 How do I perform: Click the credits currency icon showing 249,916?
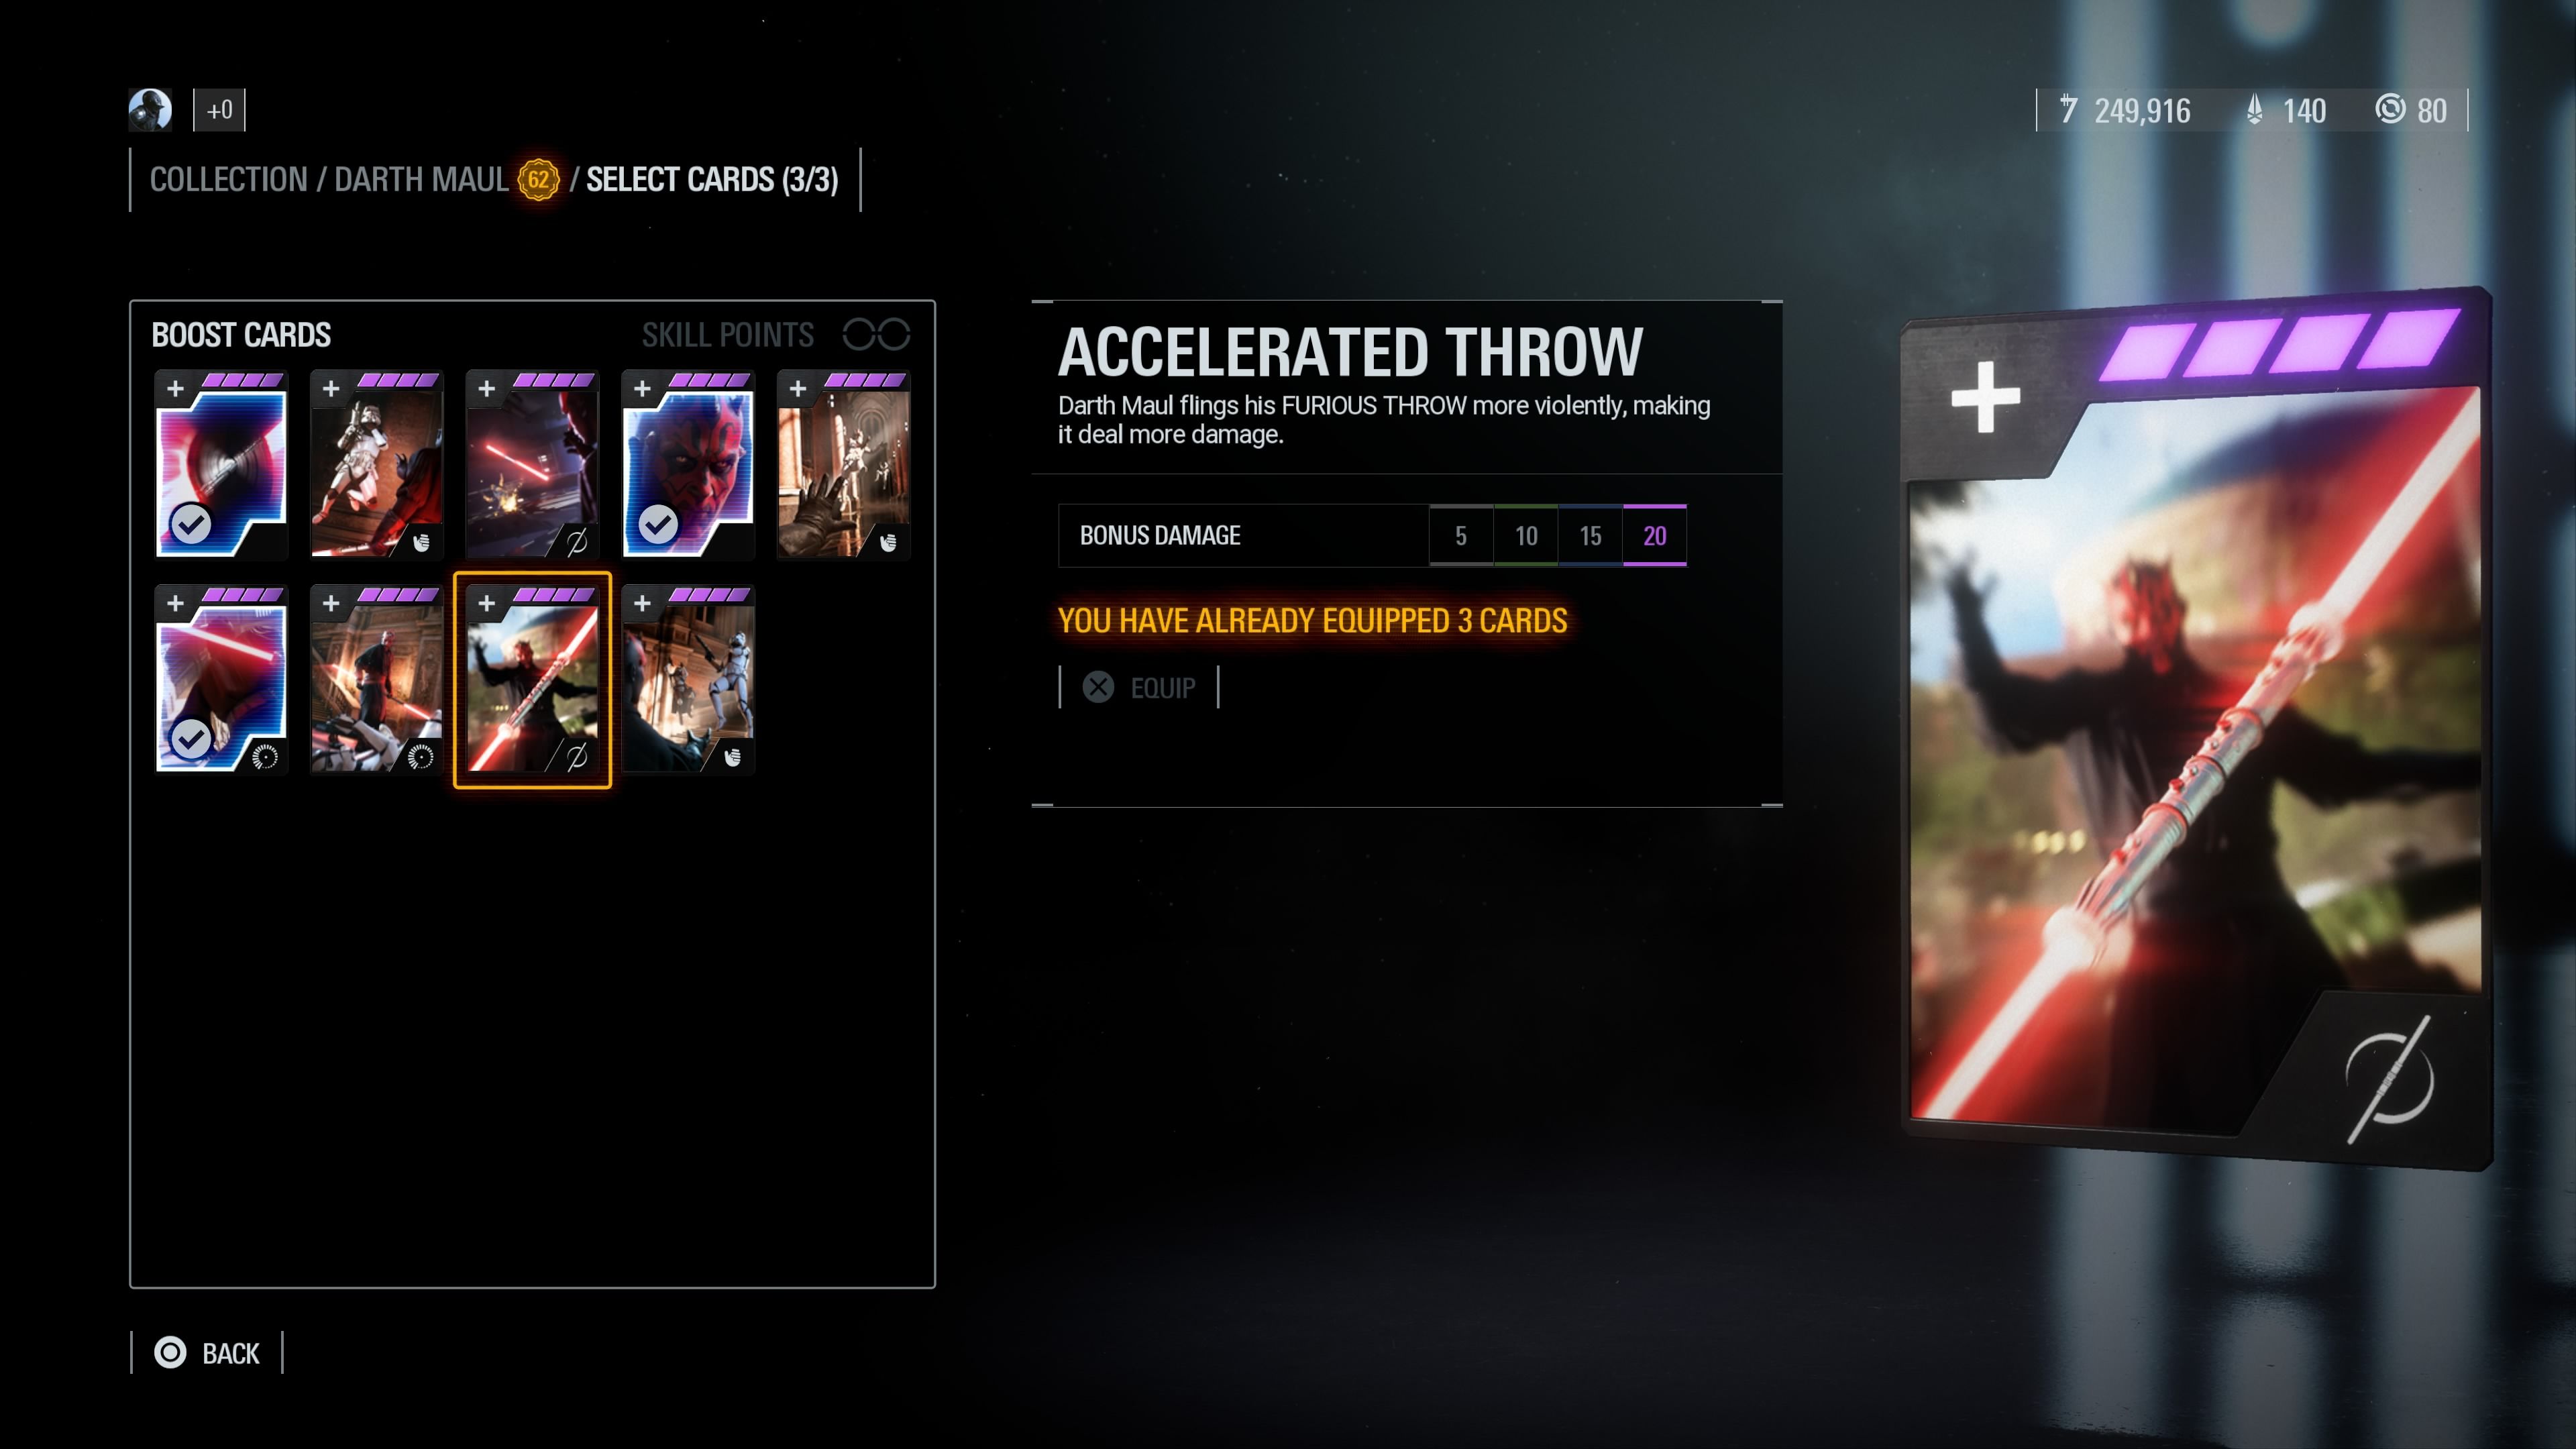2068,109
